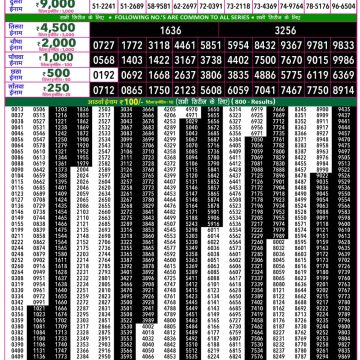Viewport: 360px width, 360px height.
Task: Click the number 4402
Action: 238,60
